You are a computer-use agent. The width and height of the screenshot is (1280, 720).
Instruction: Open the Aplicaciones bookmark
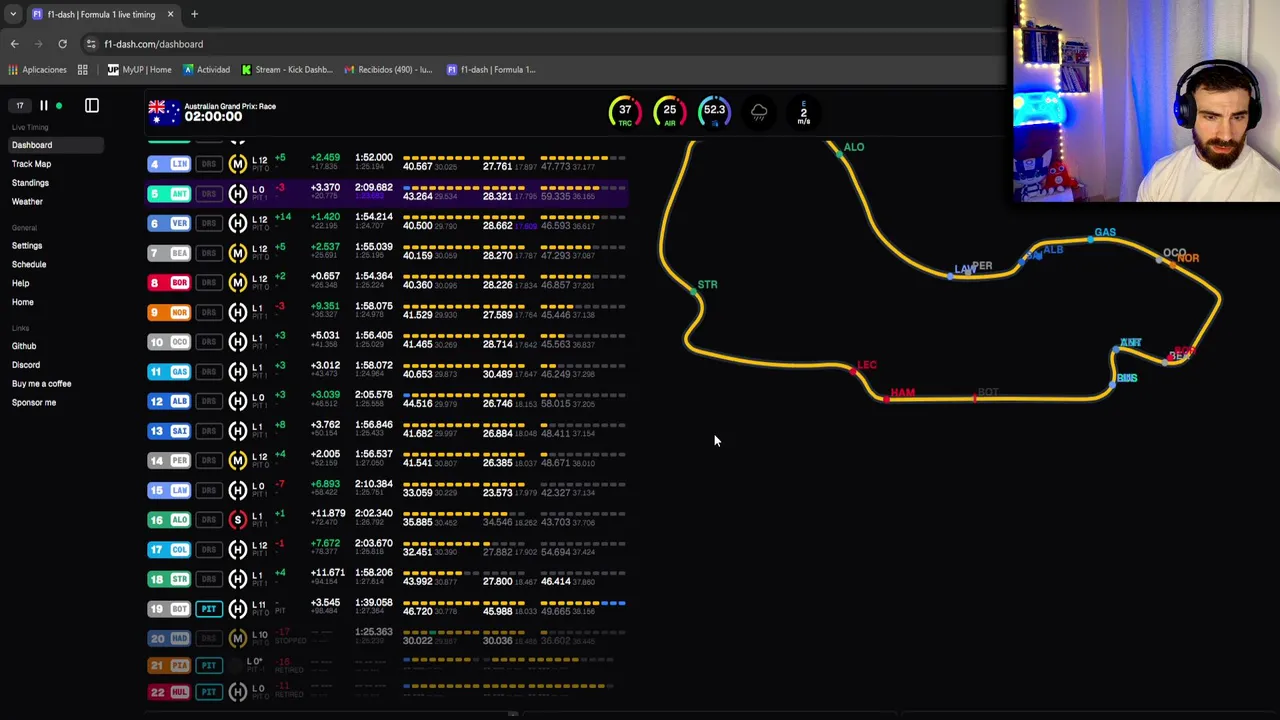[x=37, y=70]
